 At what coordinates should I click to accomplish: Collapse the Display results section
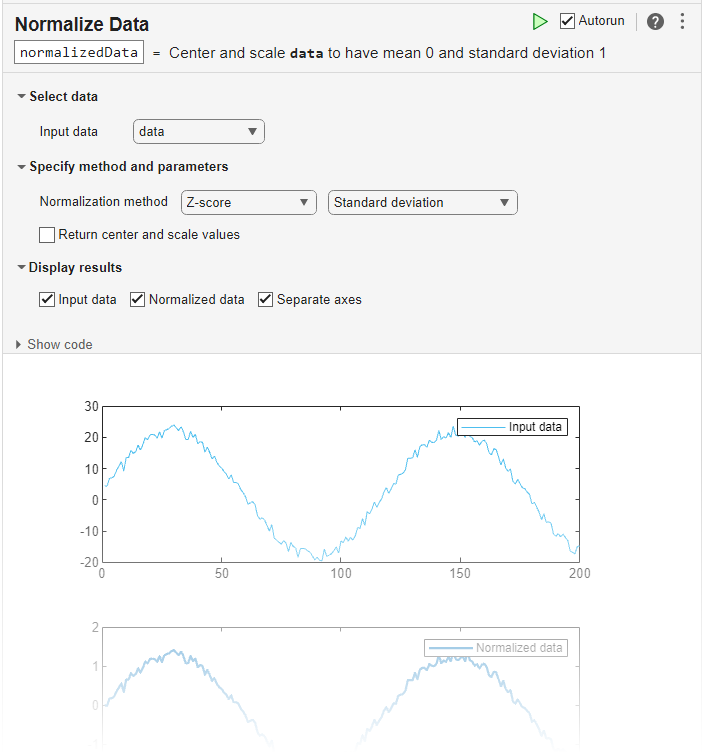point(22,268)
